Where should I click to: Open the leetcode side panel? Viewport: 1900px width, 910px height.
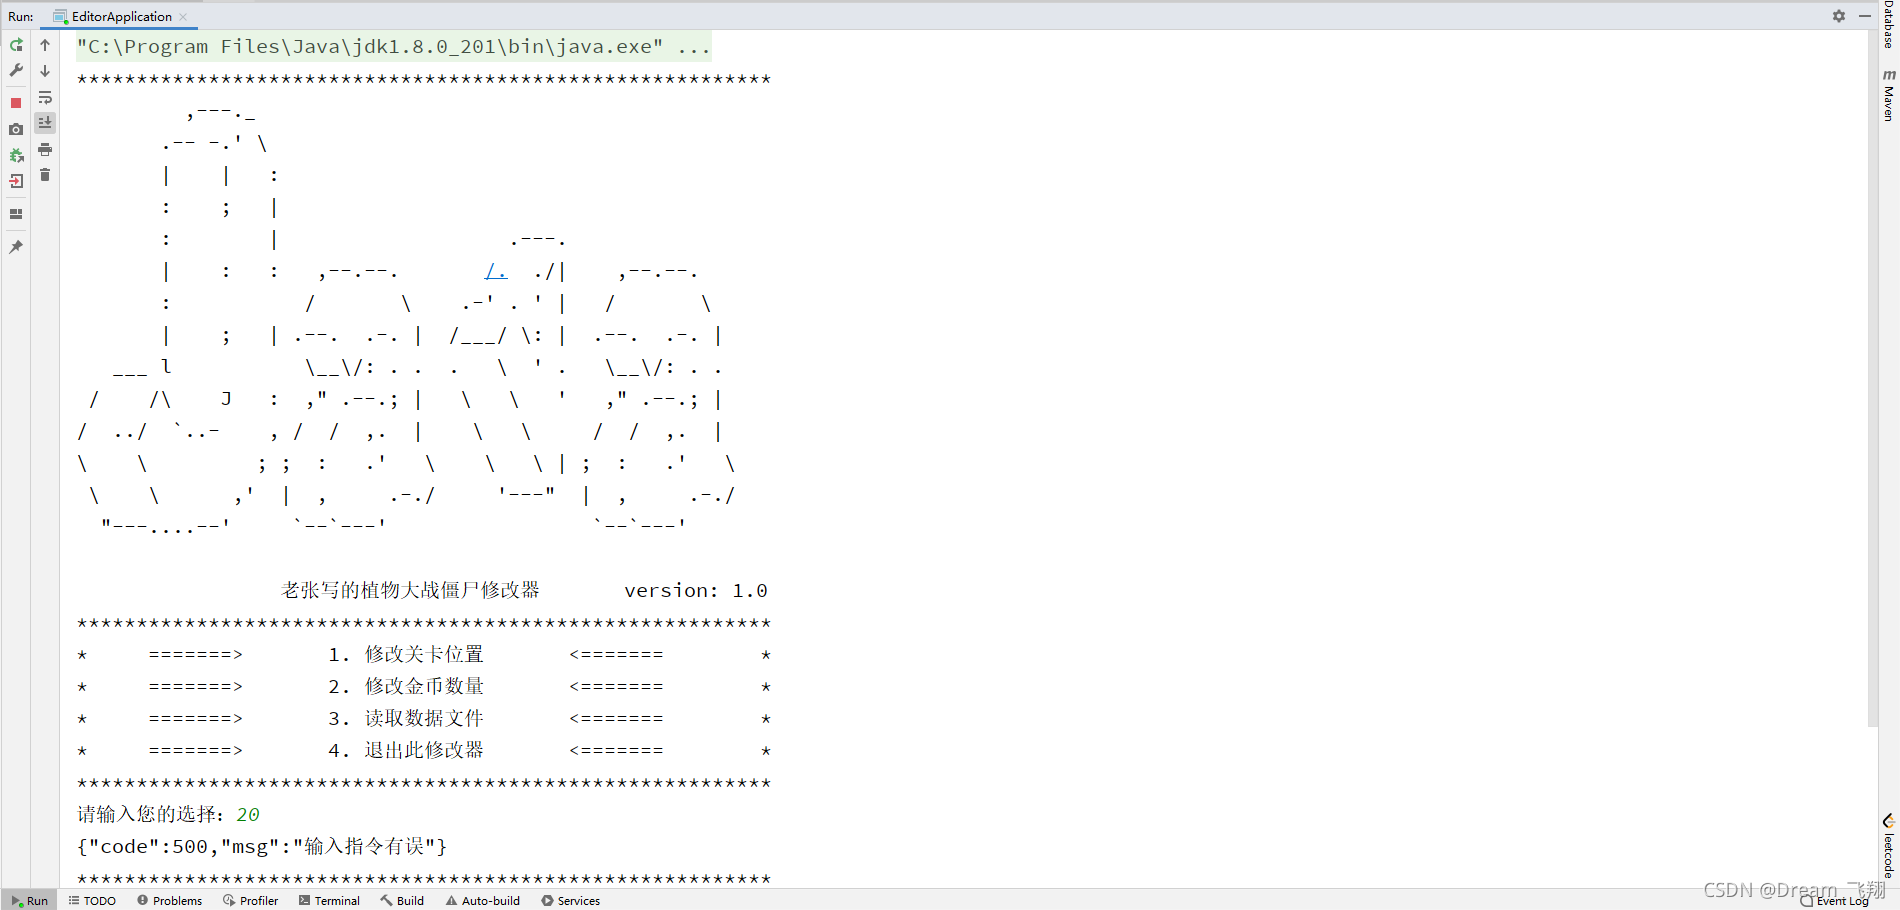pyautogui.click(x=1888, y=846)
